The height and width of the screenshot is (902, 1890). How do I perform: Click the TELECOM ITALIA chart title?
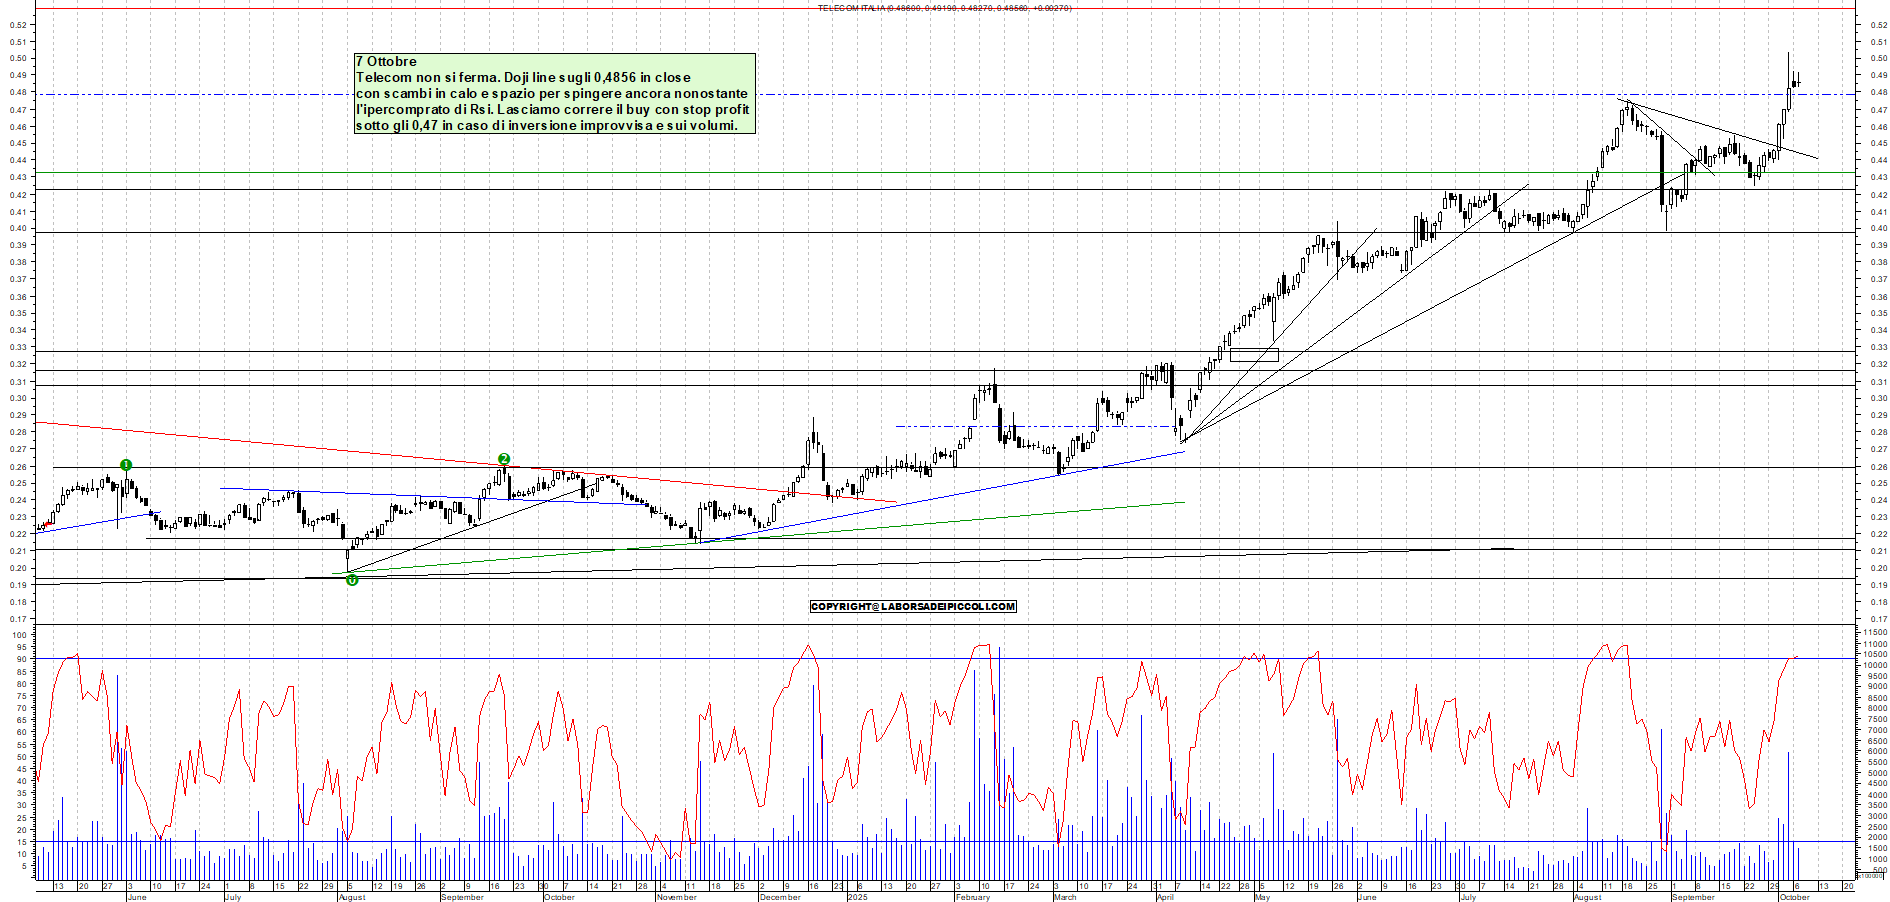click(944, 8)
